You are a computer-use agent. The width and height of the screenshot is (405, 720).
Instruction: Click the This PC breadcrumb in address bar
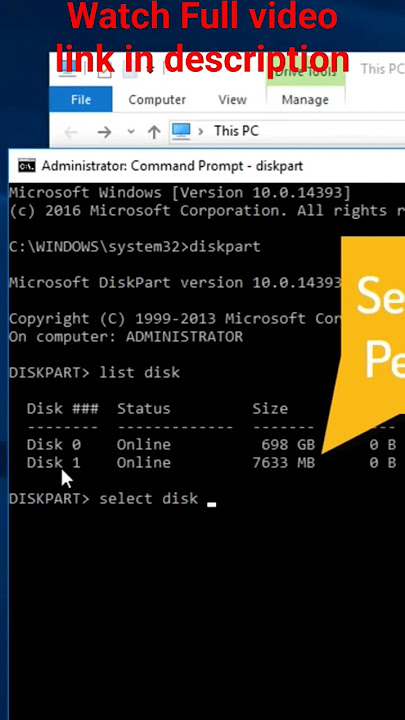(236, 131)
